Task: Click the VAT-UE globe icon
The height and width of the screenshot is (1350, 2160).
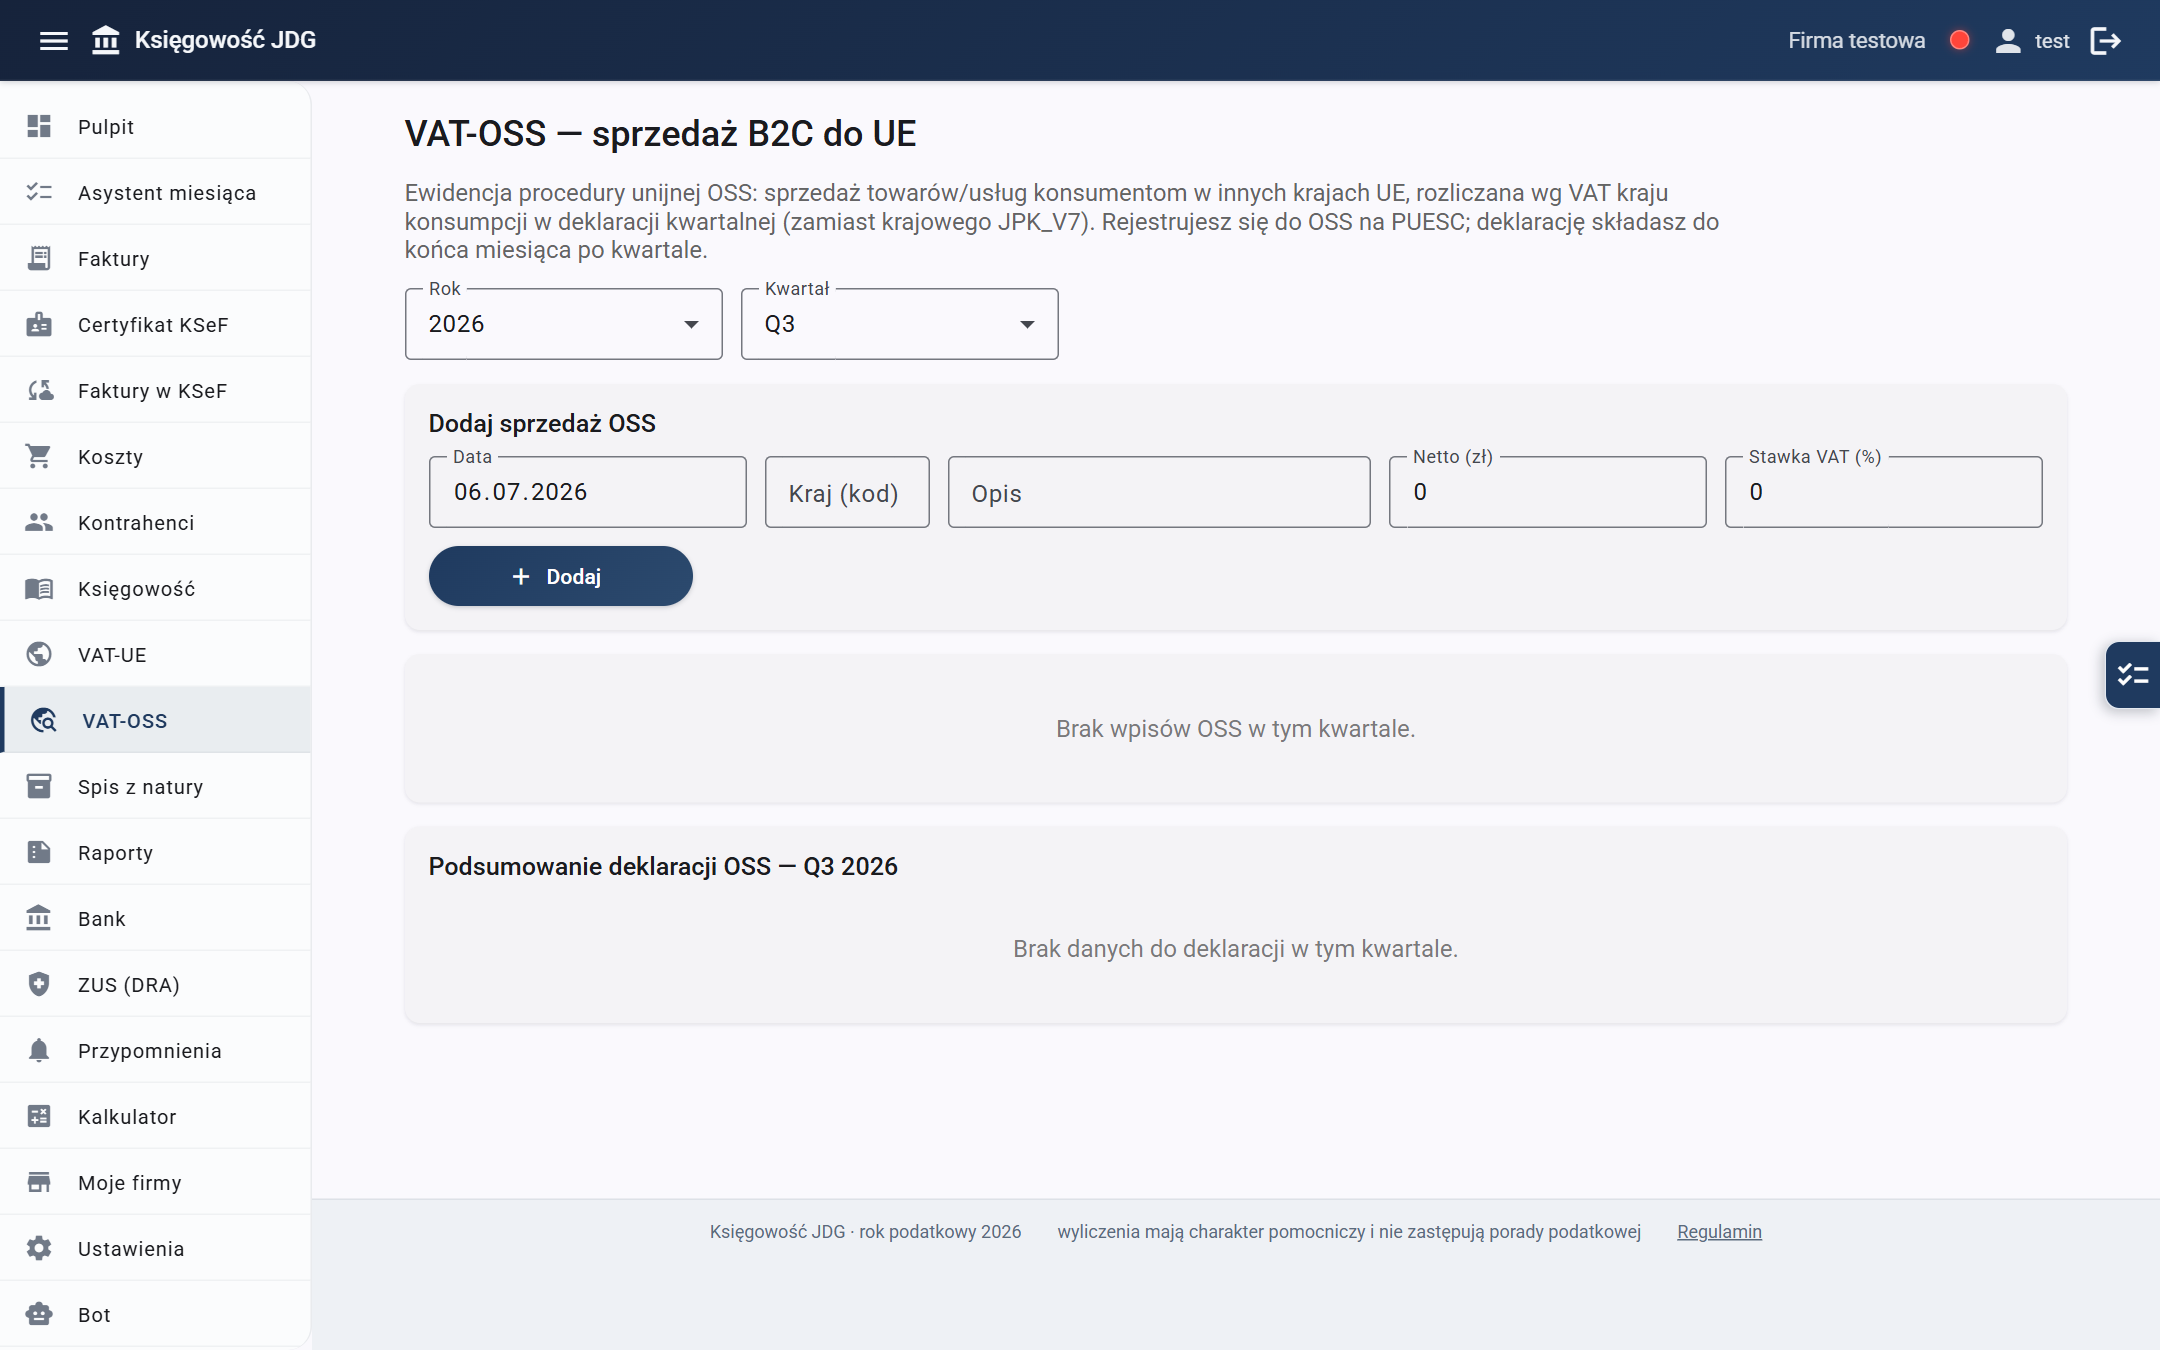Action: pos(39,654)
